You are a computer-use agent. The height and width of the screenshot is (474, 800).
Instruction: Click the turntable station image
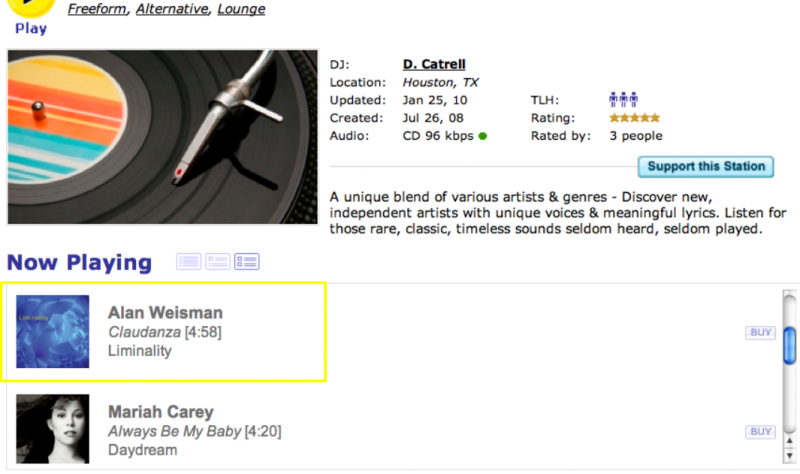coord(162,137)
